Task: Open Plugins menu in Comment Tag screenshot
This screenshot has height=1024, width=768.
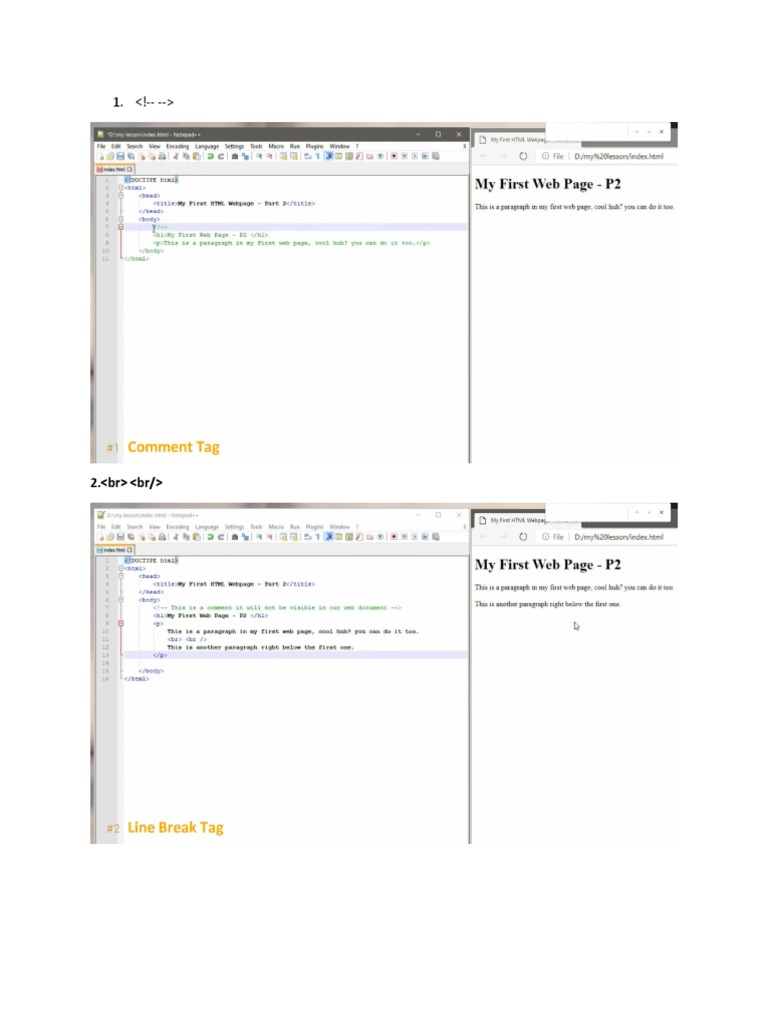Action: 314,146
